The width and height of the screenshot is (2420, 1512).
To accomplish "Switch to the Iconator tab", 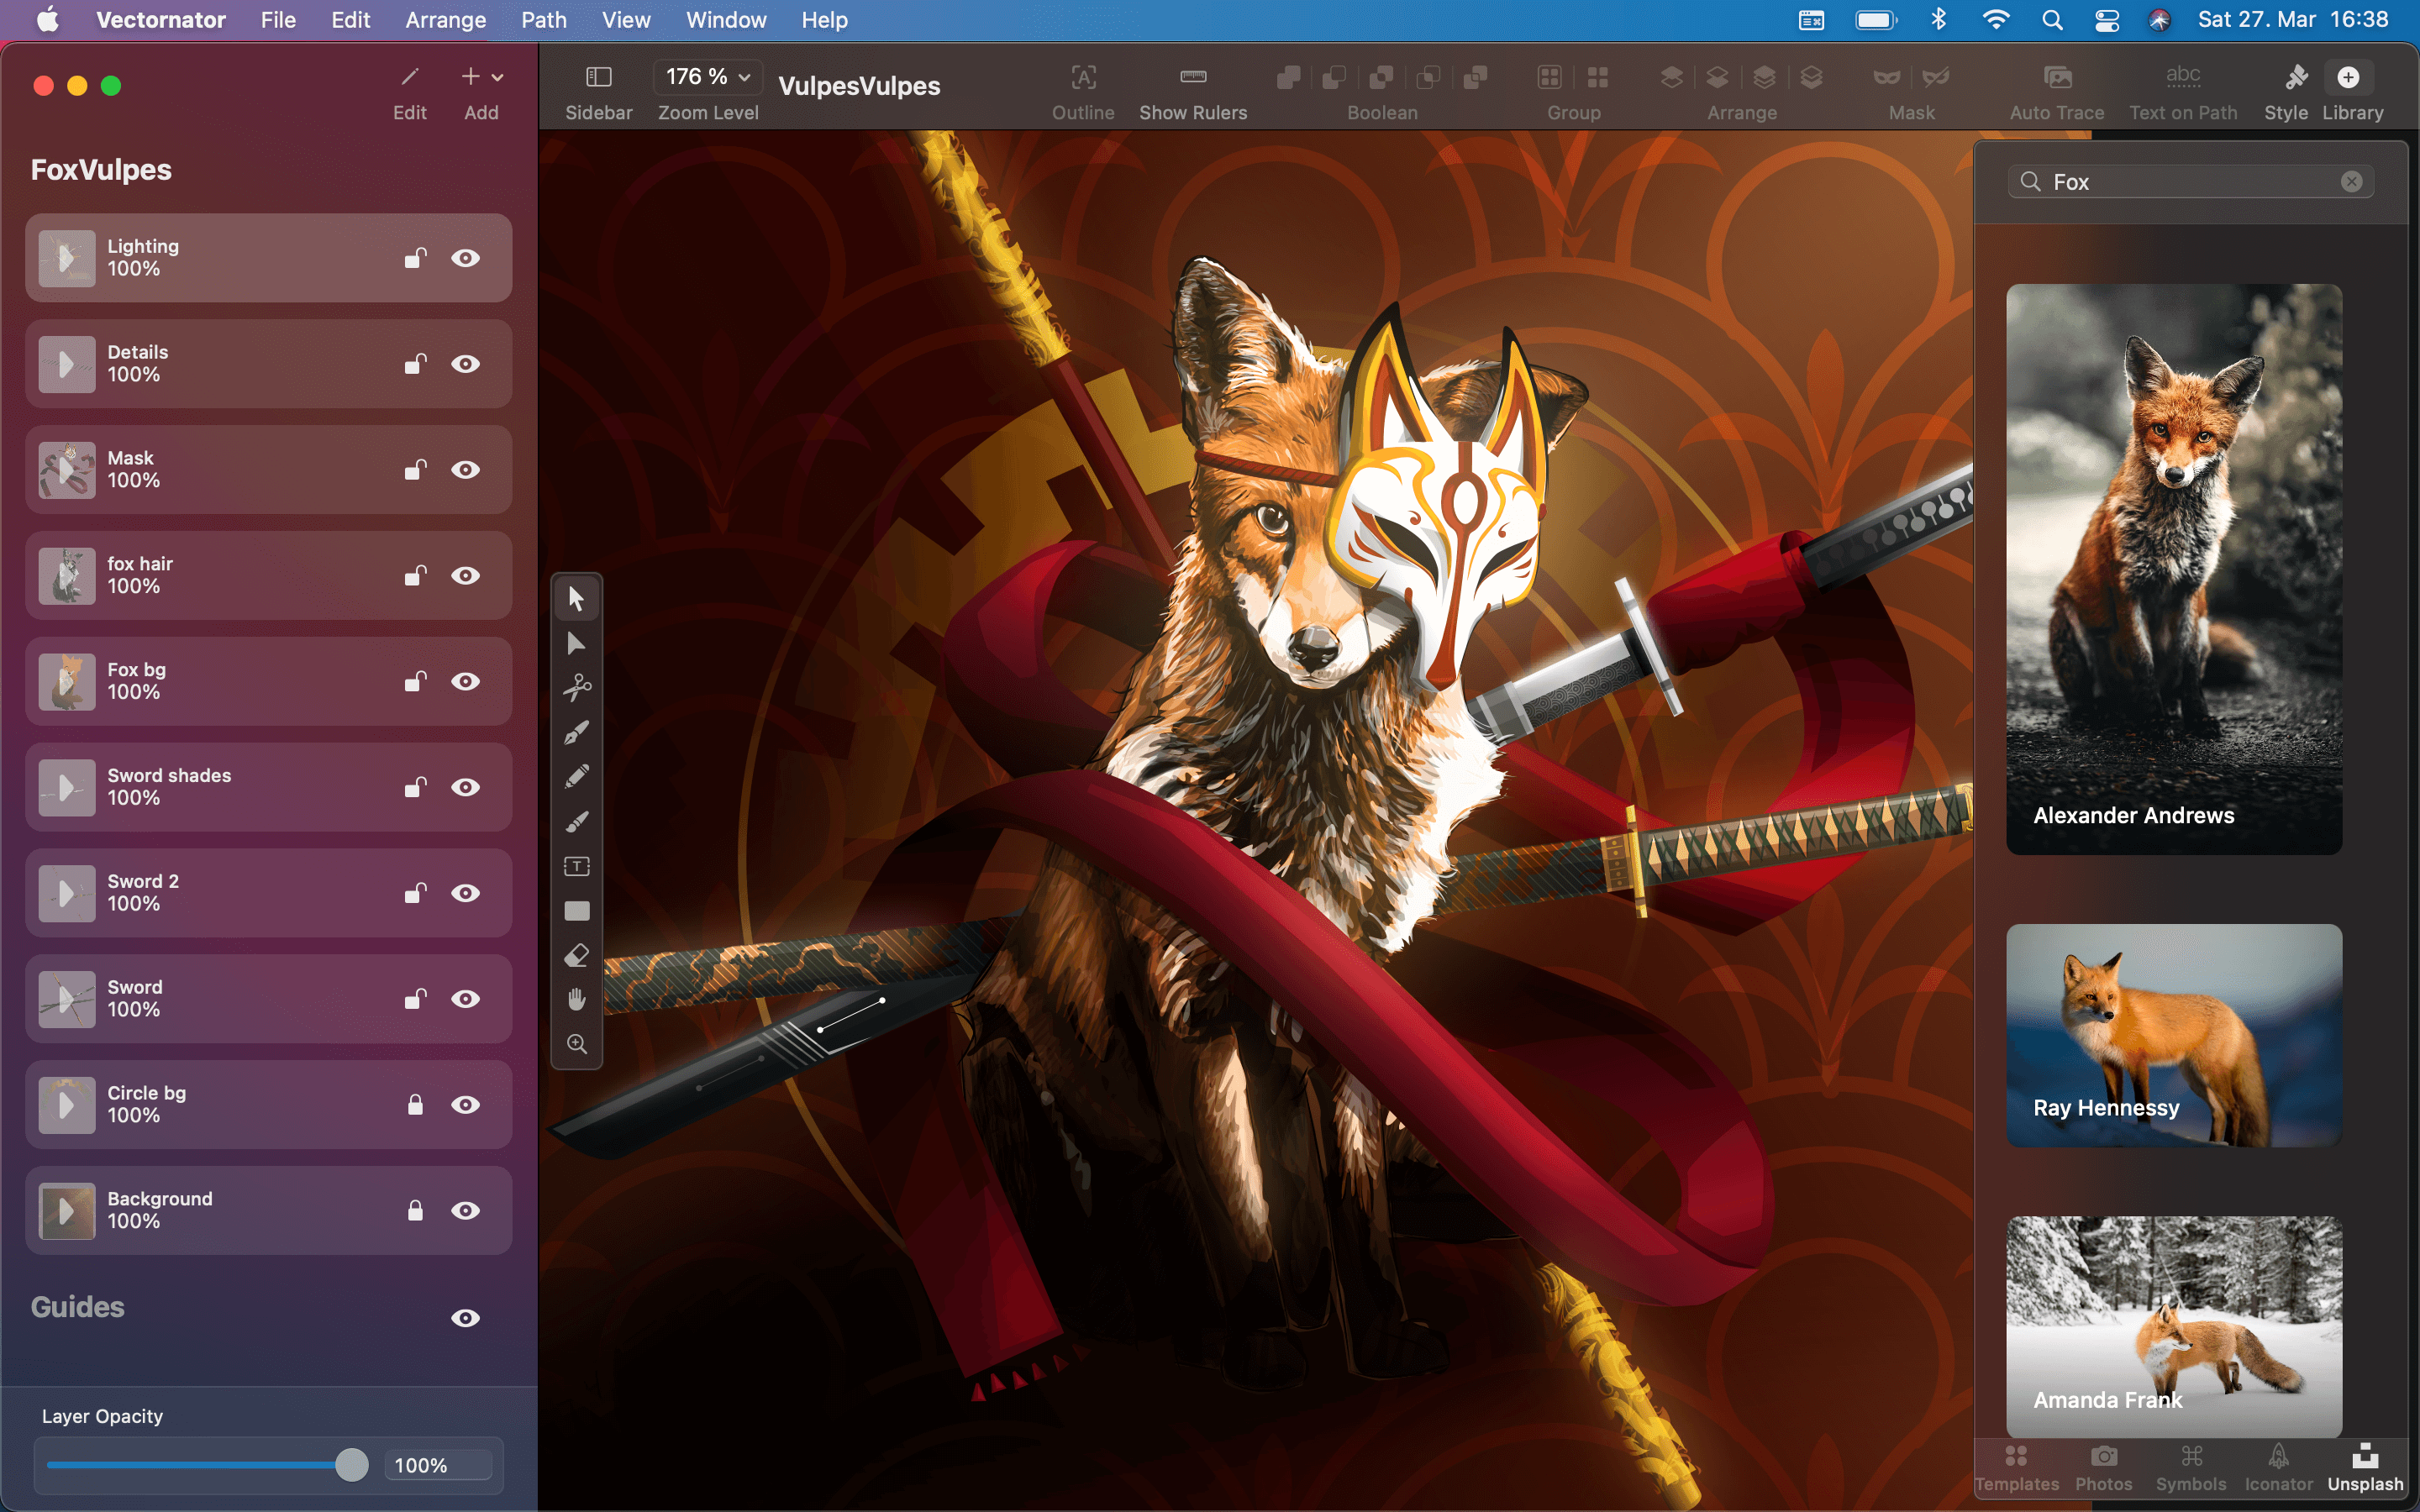I will point(2278,1468).
